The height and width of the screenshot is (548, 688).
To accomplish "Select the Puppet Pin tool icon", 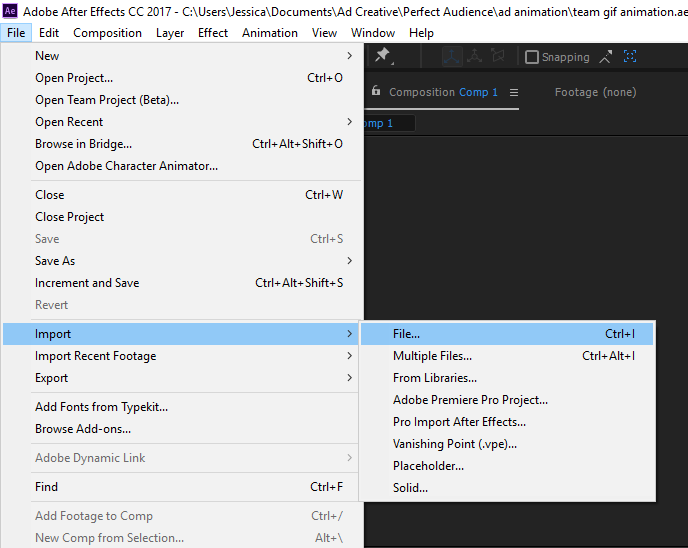I will tap(383, 56).
